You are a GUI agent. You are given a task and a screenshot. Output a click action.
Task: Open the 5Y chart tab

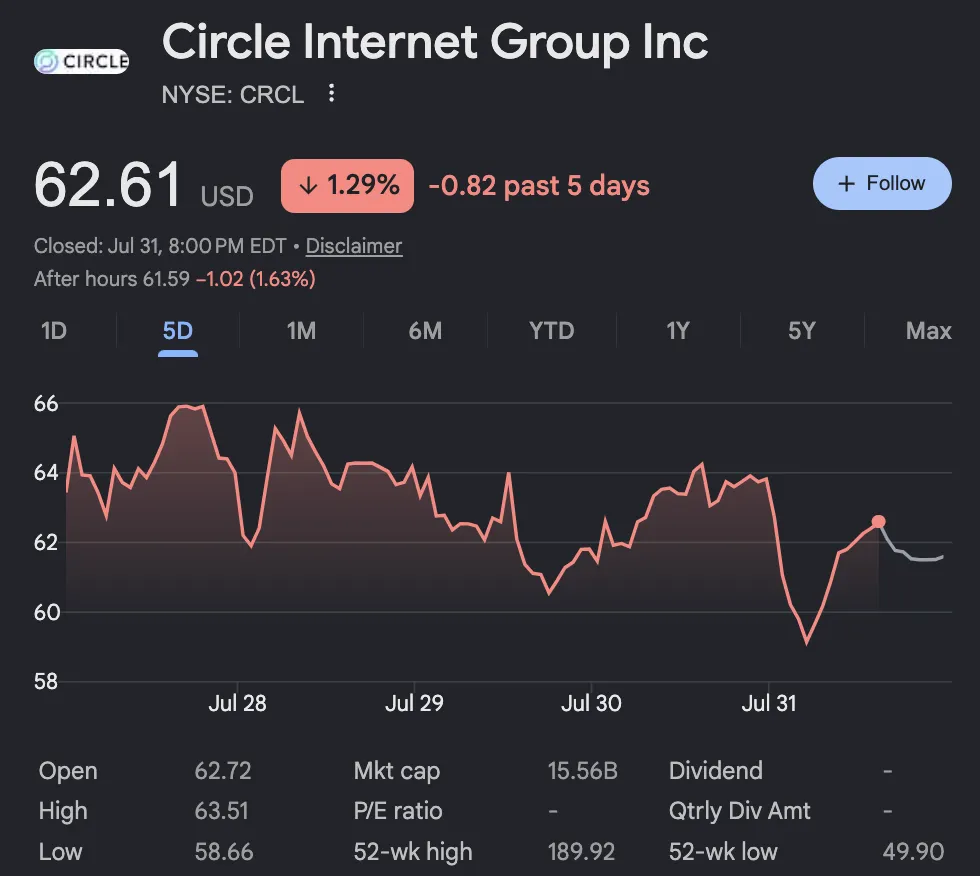pyautogui.click(x=802, y=331)
